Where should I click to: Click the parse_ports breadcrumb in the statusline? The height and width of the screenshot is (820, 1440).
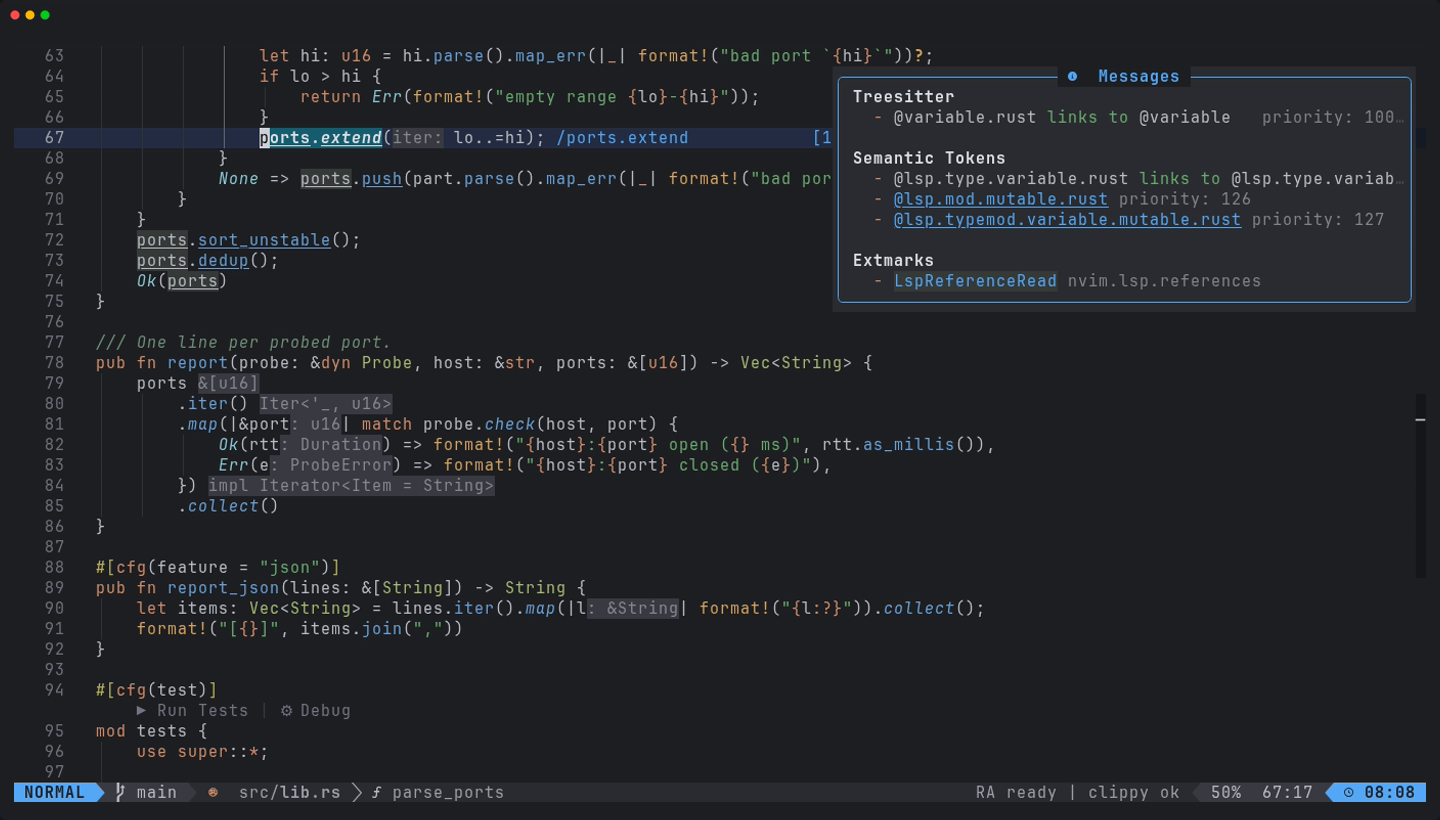click(x=447, y=792)
